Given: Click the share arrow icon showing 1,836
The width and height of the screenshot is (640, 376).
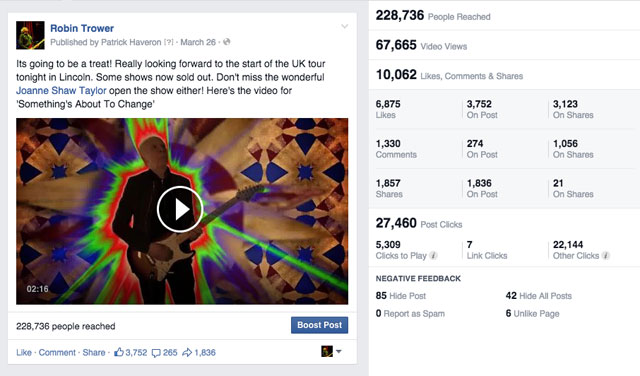Looking at the screenshot, I should click(187, 352).
